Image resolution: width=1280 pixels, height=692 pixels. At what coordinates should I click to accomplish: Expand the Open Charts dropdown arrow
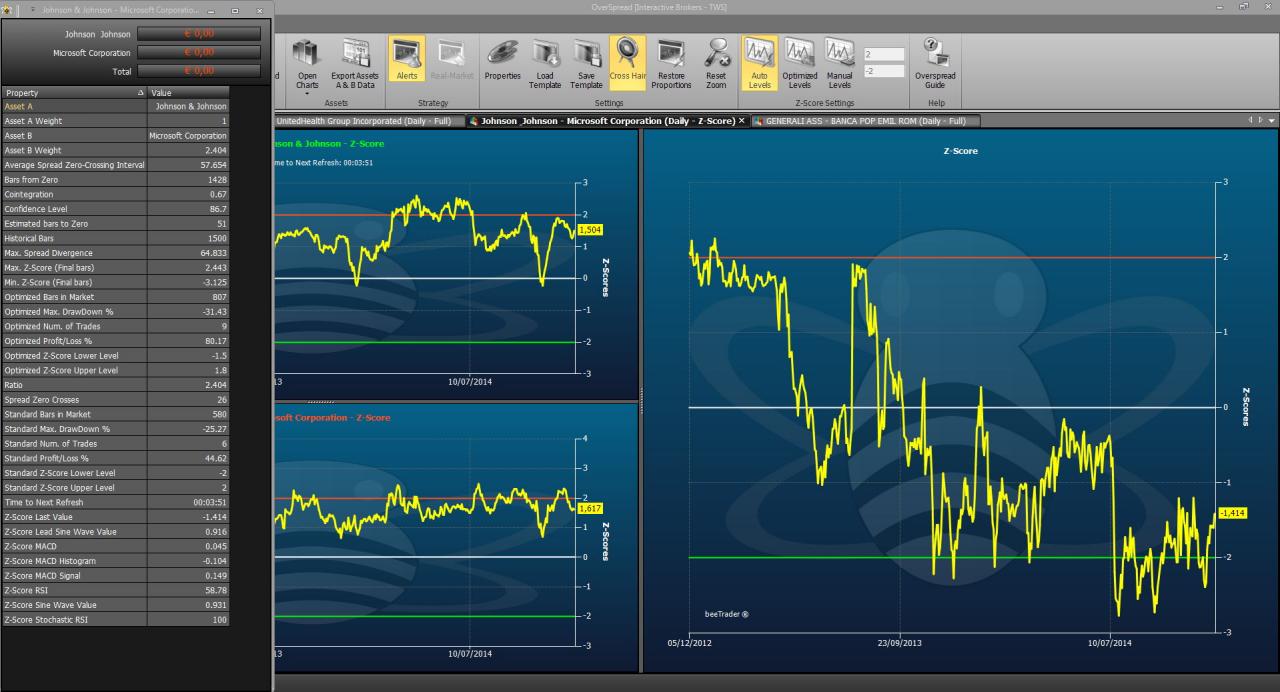[x=307, y=93]
